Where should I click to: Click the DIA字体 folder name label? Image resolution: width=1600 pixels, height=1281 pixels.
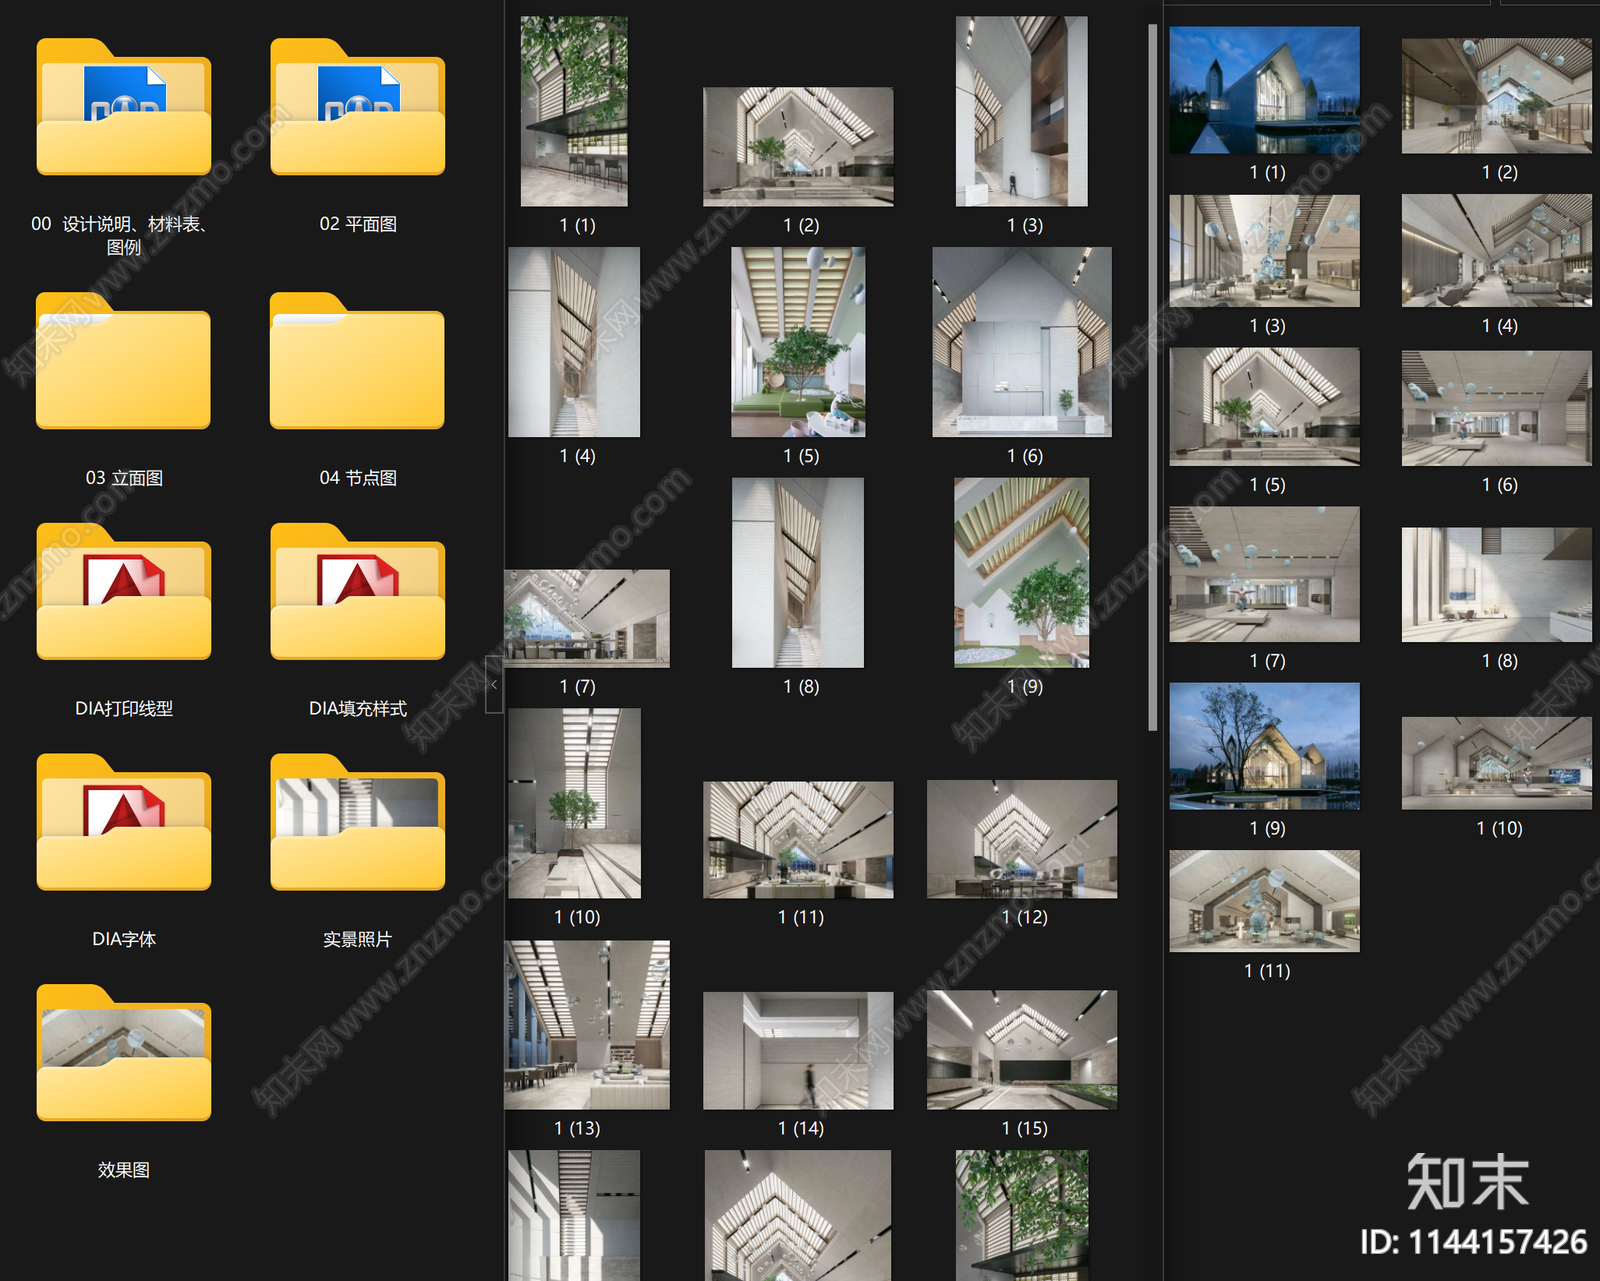[x=124, y=939]
